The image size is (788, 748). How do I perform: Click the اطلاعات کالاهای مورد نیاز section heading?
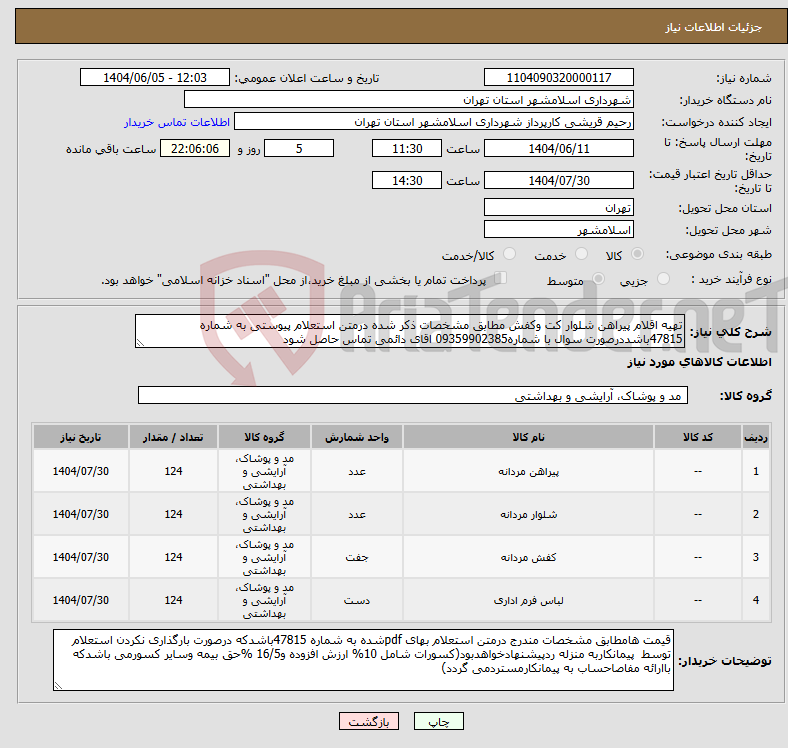(x=699, y=362)
